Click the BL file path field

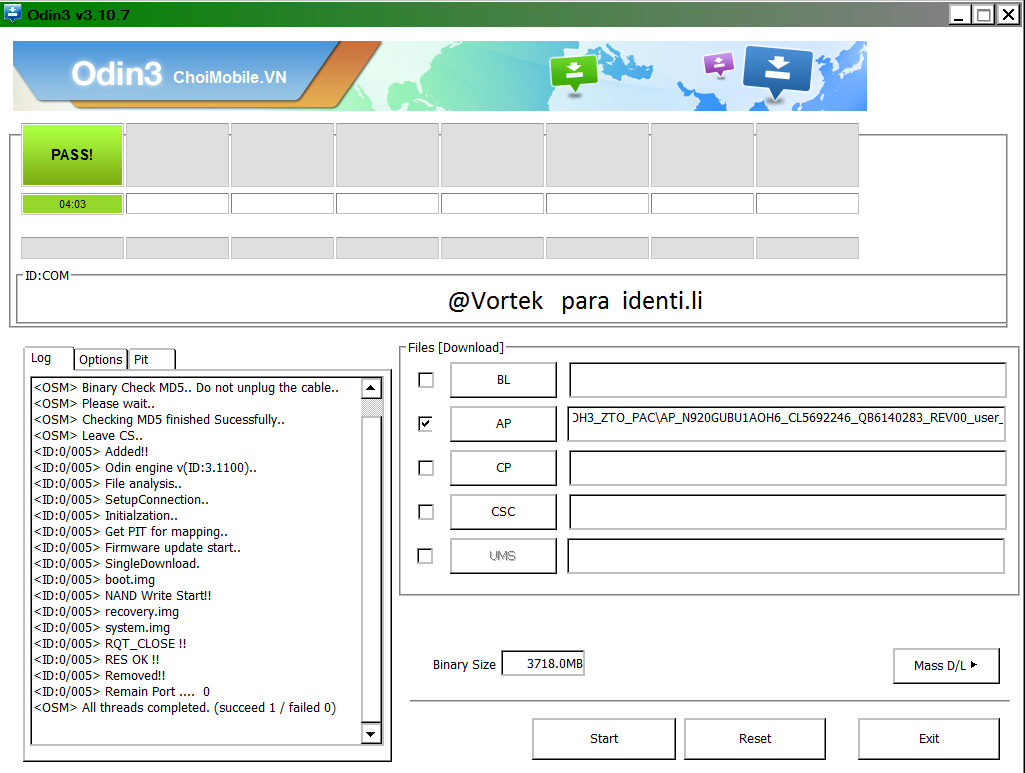(788, 380)
